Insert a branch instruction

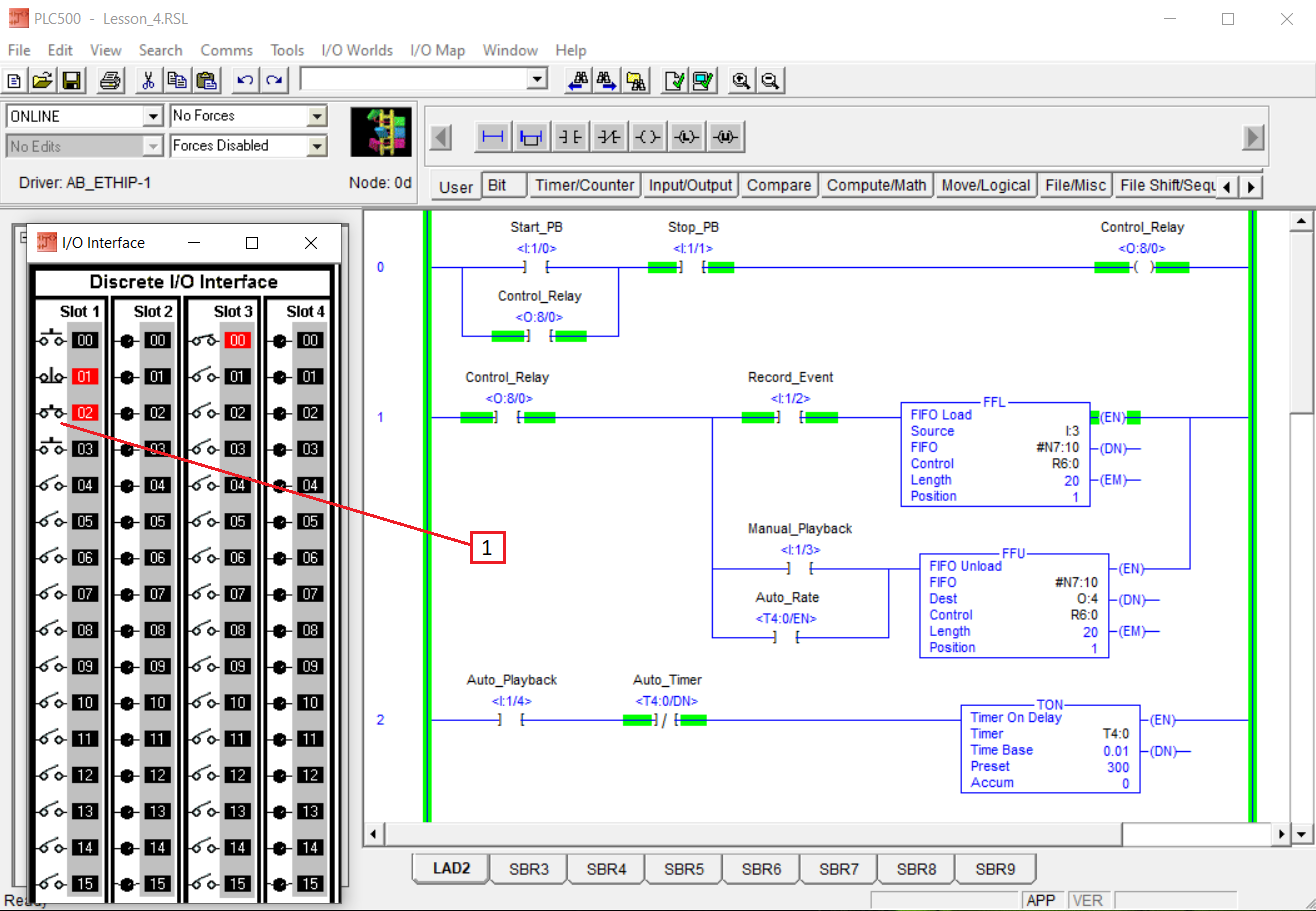[530, 137]
